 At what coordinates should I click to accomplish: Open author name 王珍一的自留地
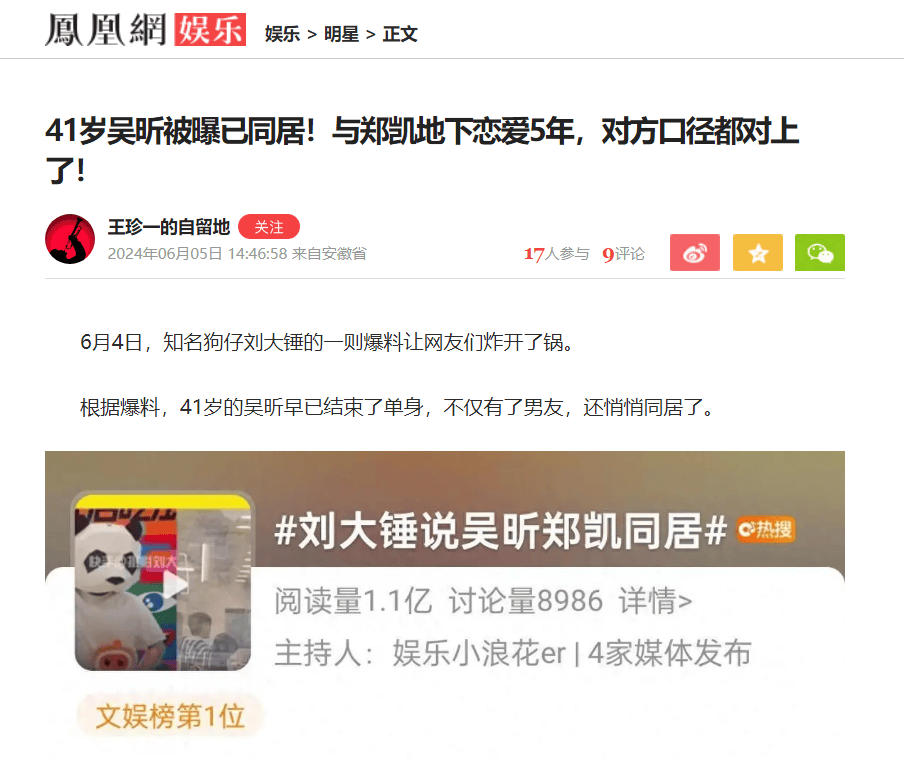pos(169,227)
